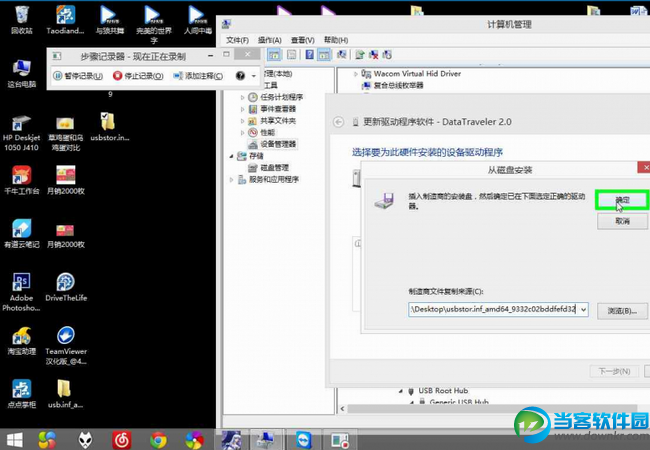Click the blue help question-mark toolbar icon
The width and height of the screenshot is (650, 450).
(x=309, y=55)
